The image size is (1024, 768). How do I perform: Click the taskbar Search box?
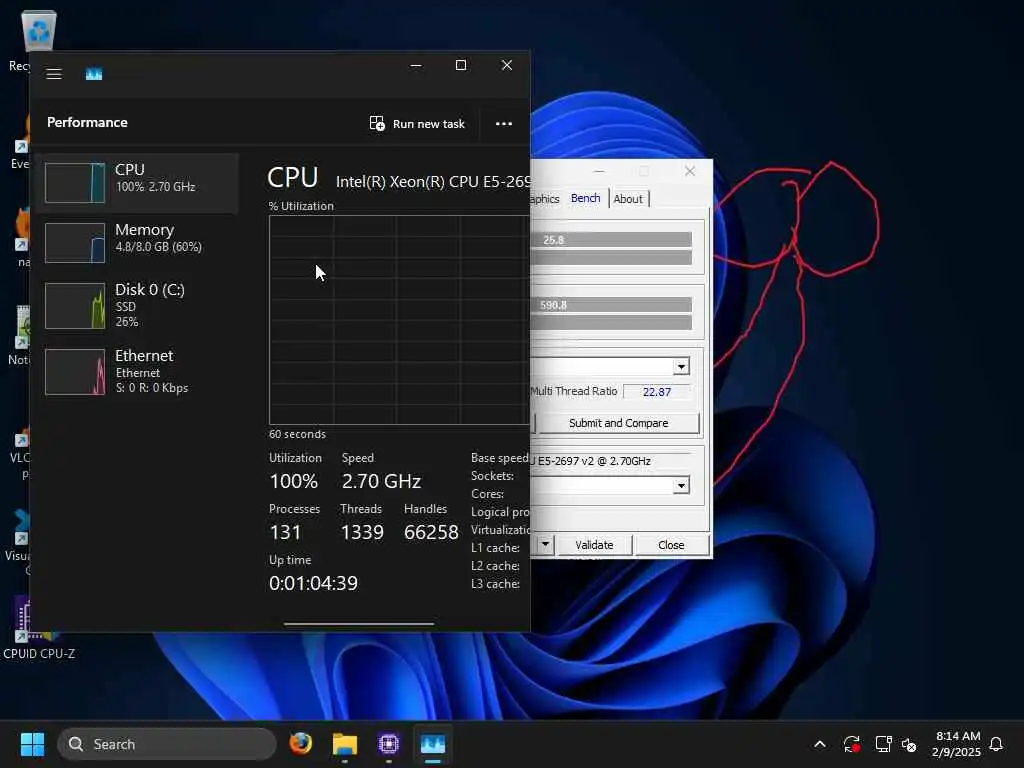[x=167, y=744]
